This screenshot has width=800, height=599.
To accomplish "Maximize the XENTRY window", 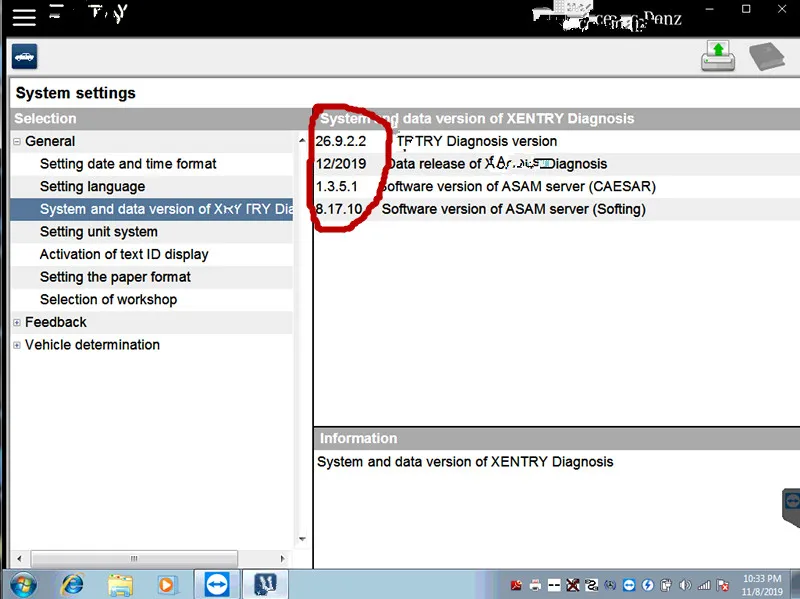I will tap(746, 9).
